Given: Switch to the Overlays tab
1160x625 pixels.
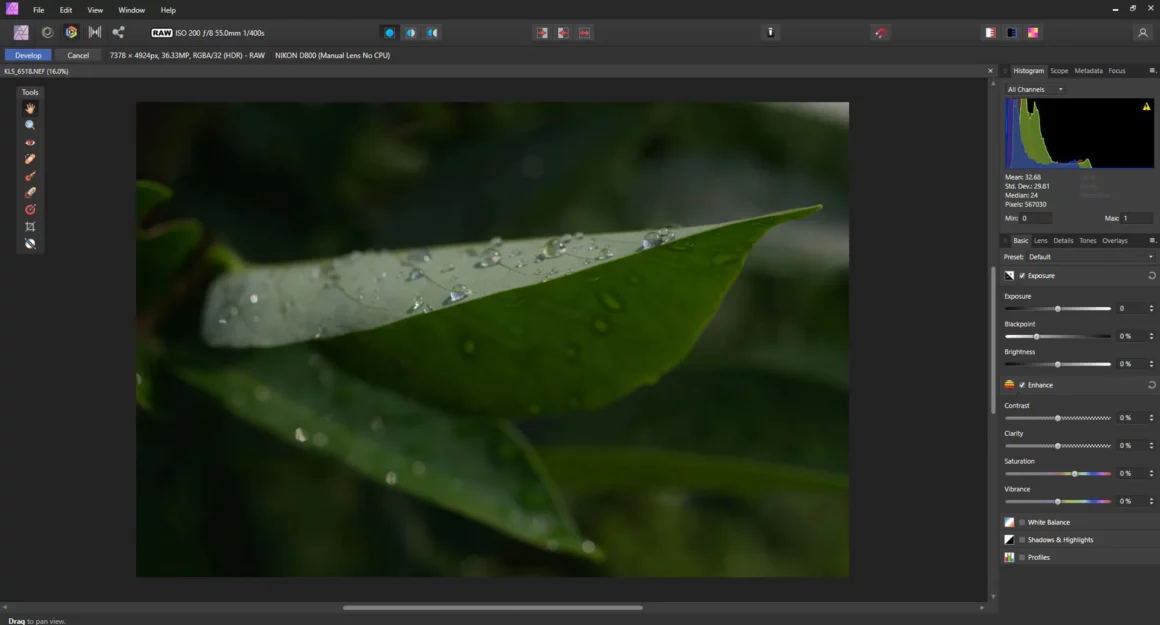Looking at the screenshot, I should (x=1115, y=240).
